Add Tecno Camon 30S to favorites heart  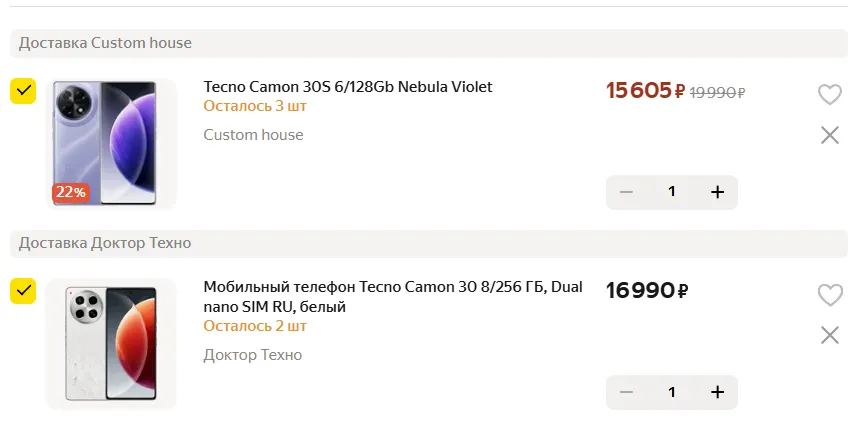(x=829, y=95)
